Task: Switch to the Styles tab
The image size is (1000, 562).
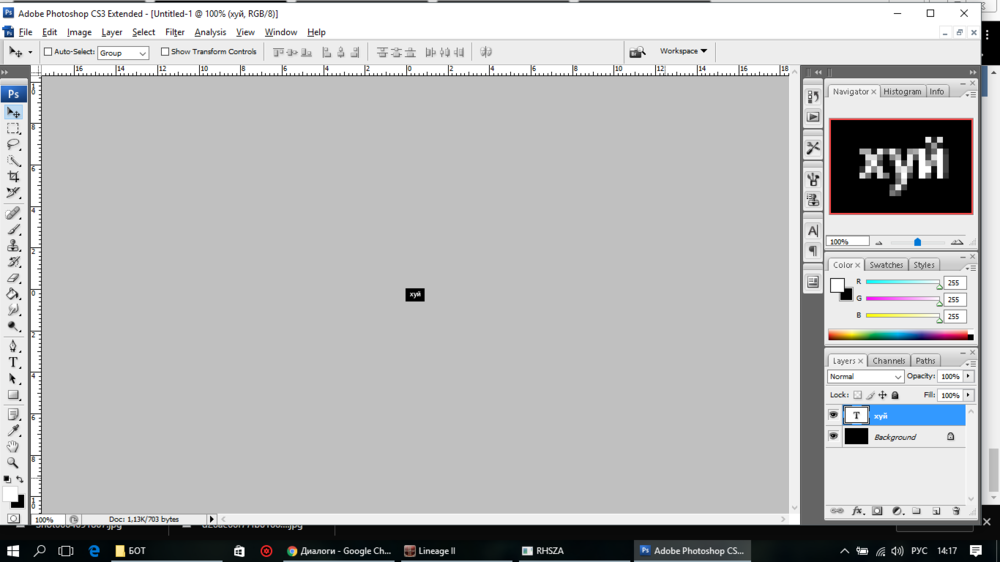Action: [923, 265]
